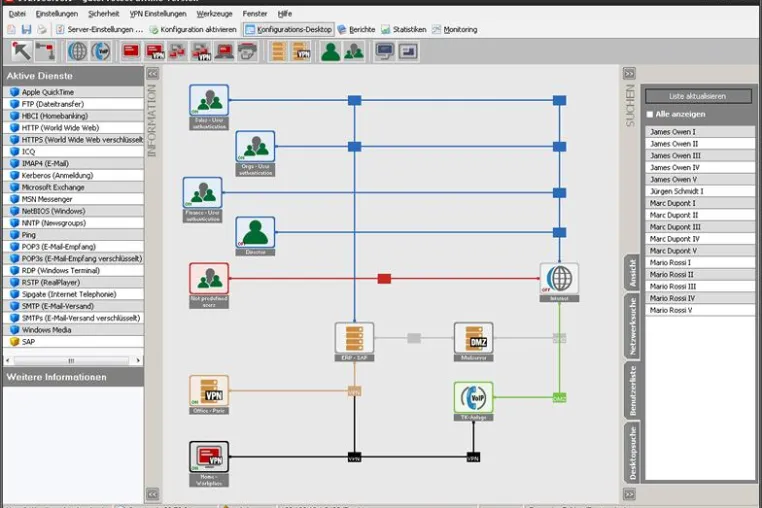Image resolution: width=762 pixels, height=508 pixels.
Task: Select the connection drawing tool
Action: [x=45, y=51]
